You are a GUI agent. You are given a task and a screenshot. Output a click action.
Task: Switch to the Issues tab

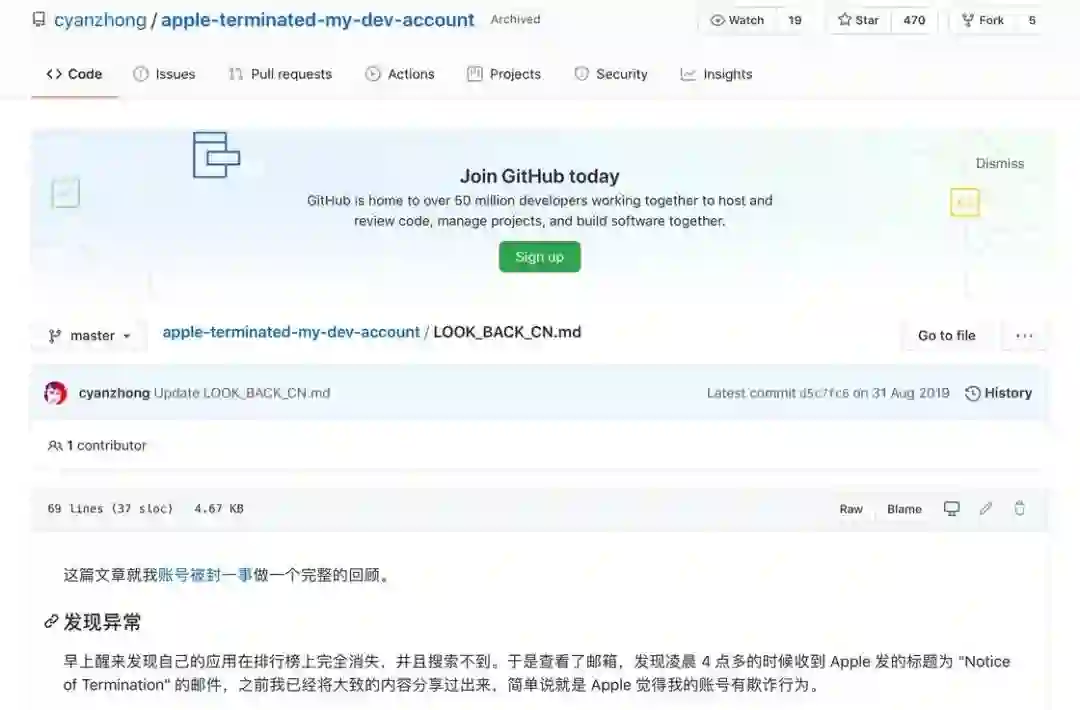[164, 74]
